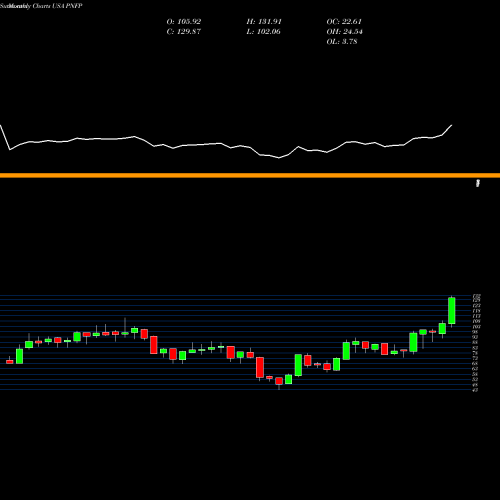Click the endpoint of the white line chart
This screenshot has width=500, height=500.
tap(452, 125)
